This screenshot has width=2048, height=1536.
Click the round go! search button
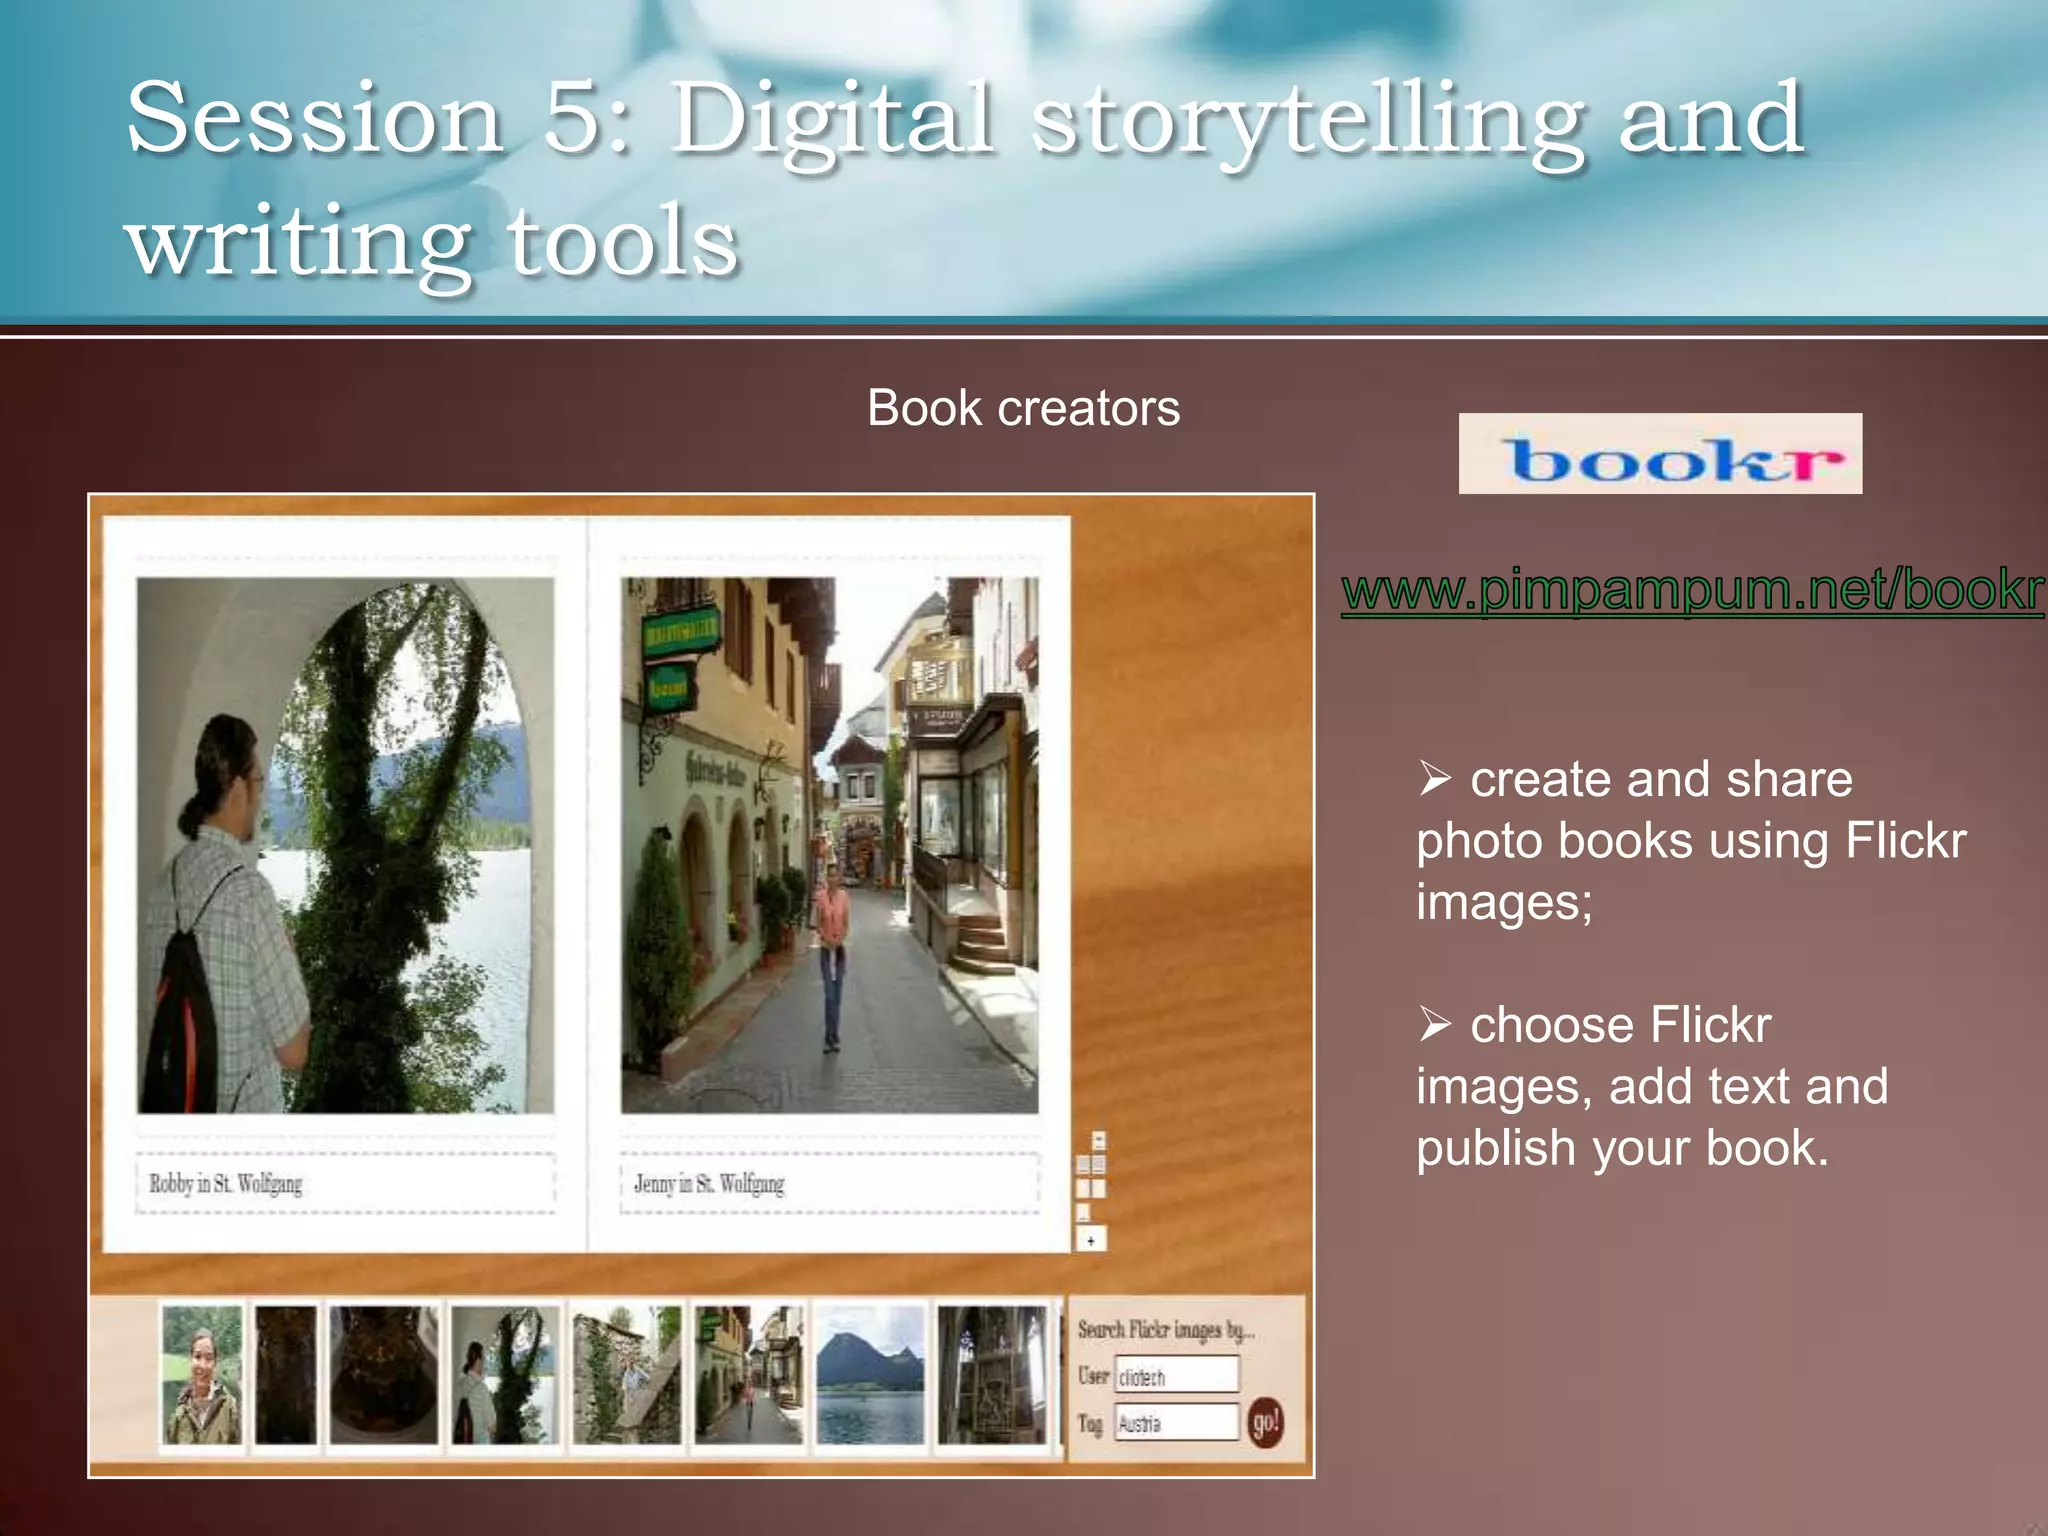tap(1265, 1421)
